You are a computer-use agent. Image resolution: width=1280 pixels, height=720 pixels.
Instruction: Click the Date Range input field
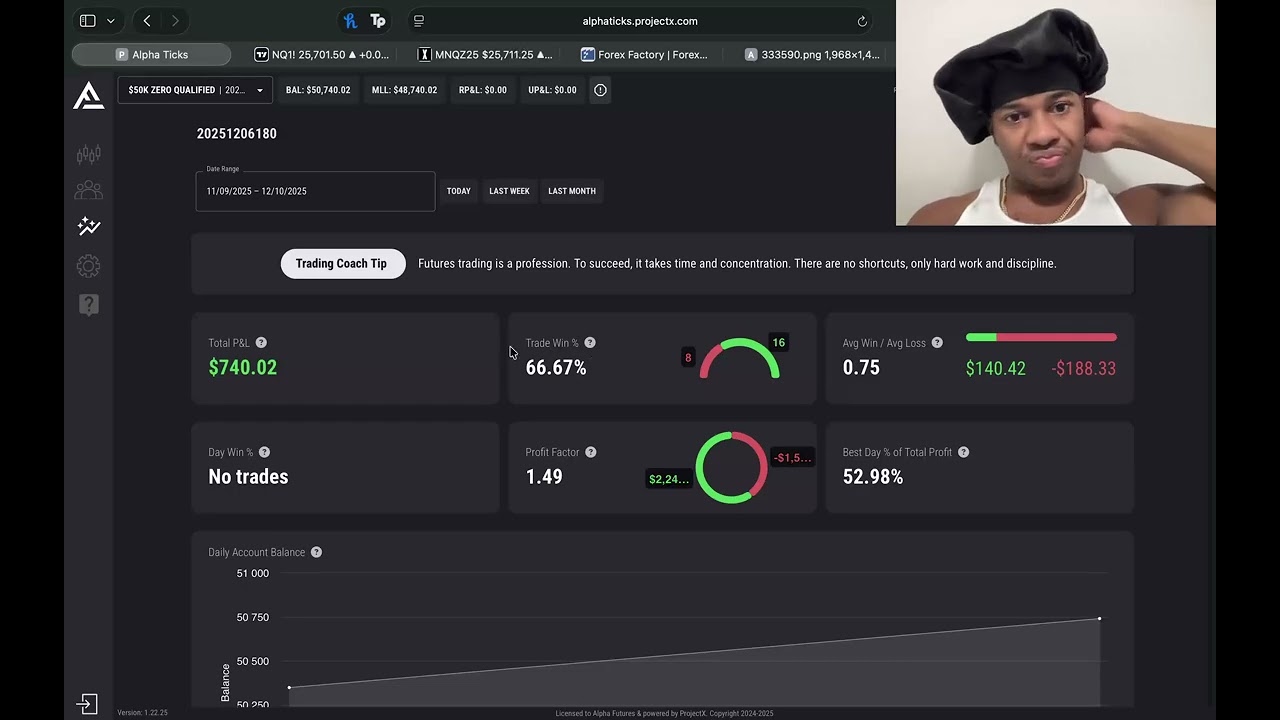pos(315,191)
